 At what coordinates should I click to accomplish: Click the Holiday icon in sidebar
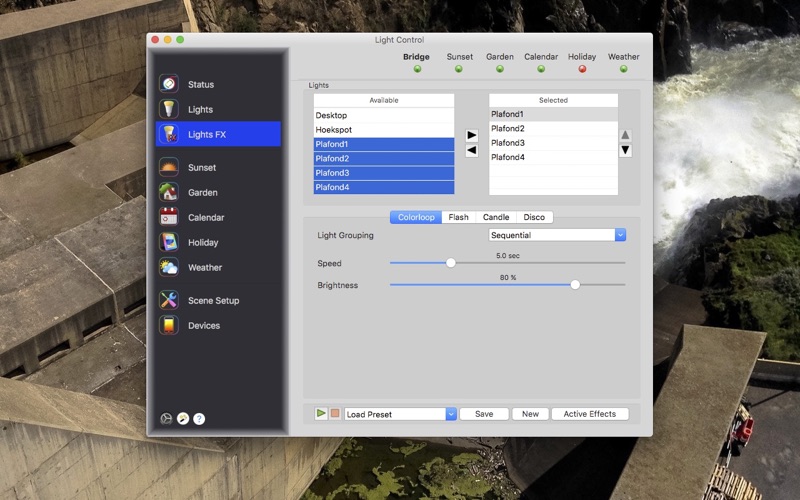(168, 242)
